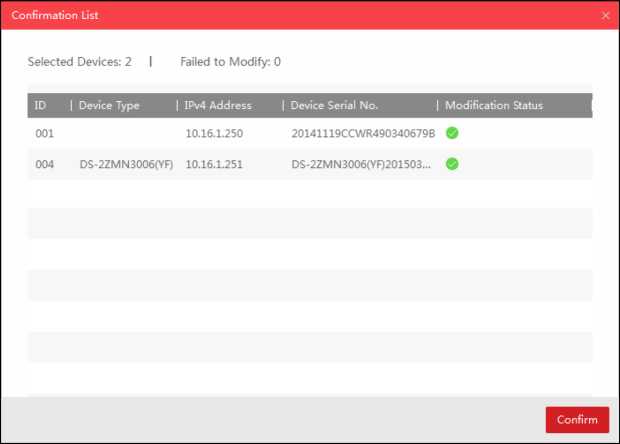Click the Device Type column header
620x444 pixels.
[x=110, y=106]
